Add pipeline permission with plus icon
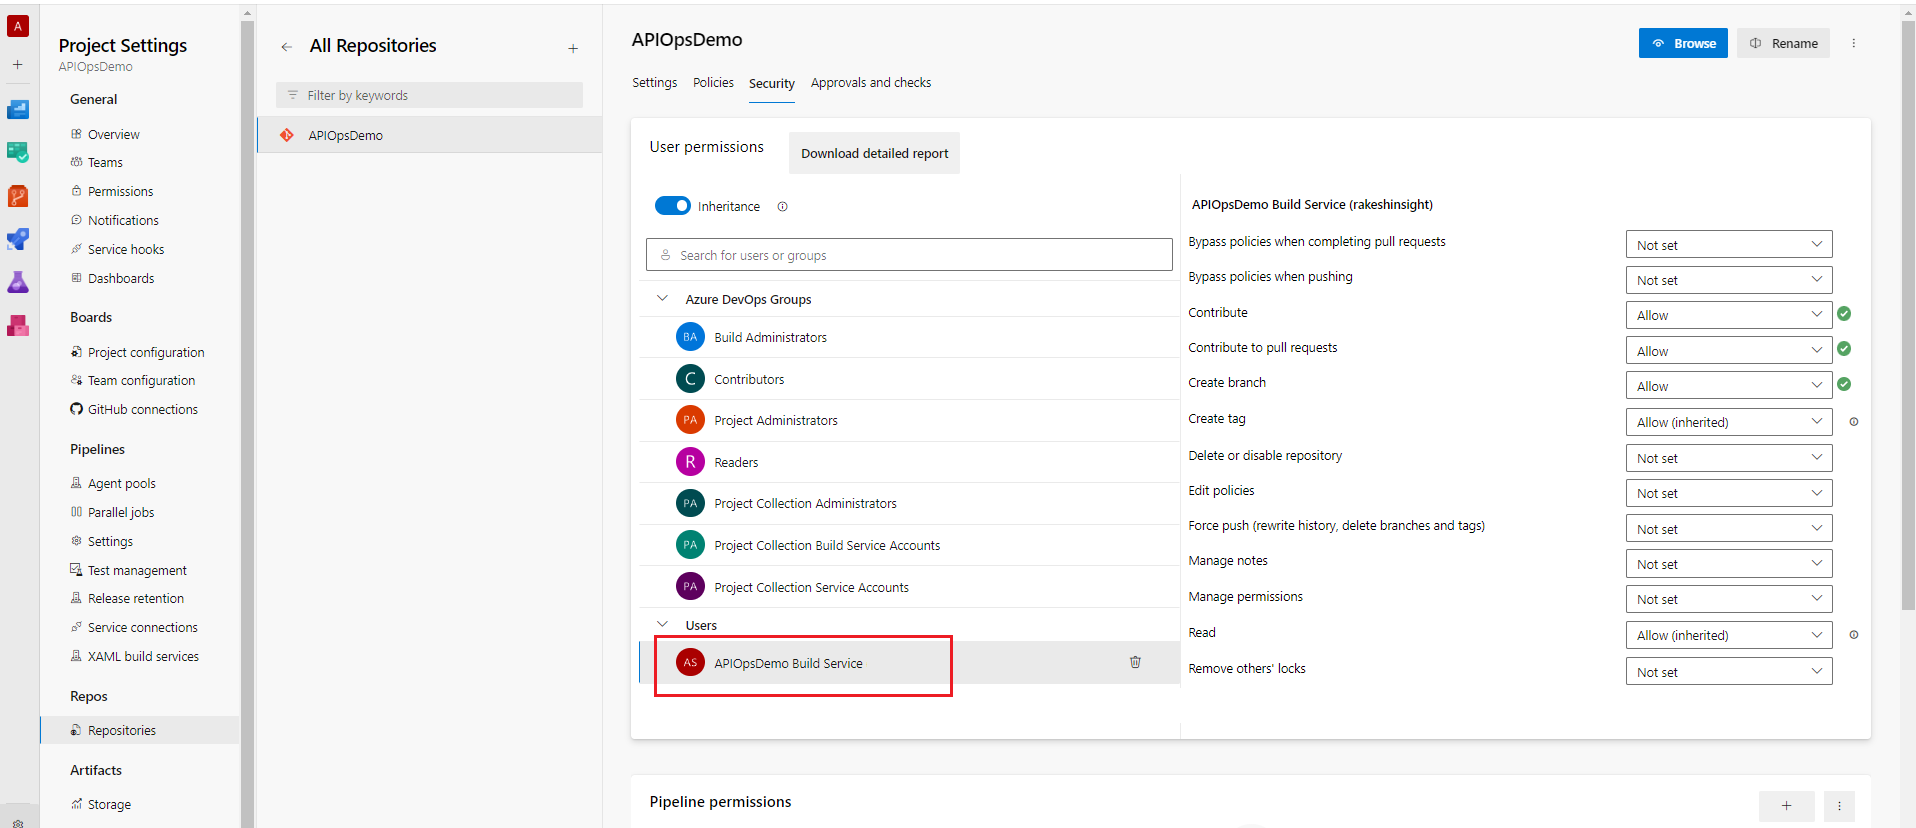This screenshot has height=828, width=1916. (1787, 806)
